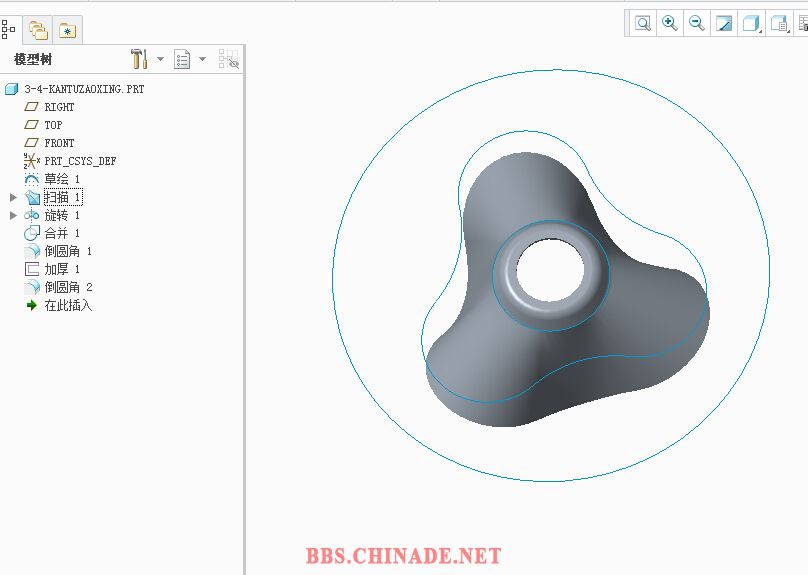Click the part cube icon of the root node
Viewport: 808px width, 575px height.
pos(11,89)
